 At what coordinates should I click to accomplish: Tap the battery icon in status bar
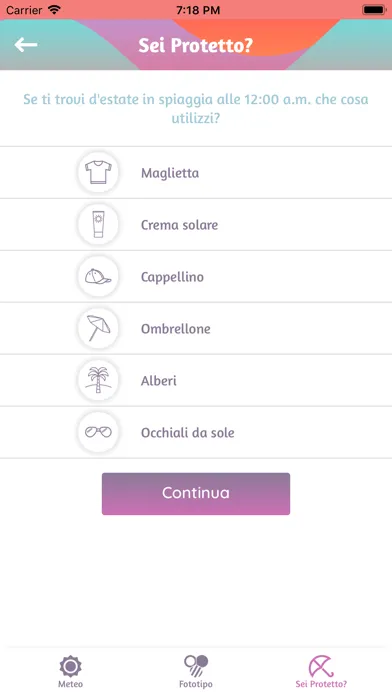tap(373, 10)
